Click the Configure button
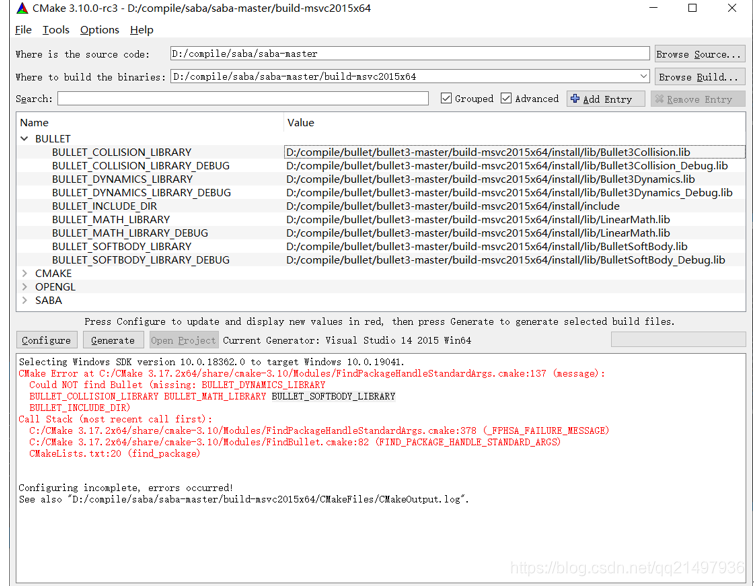Viewport: 754px width, 586px height. [46, 340]
